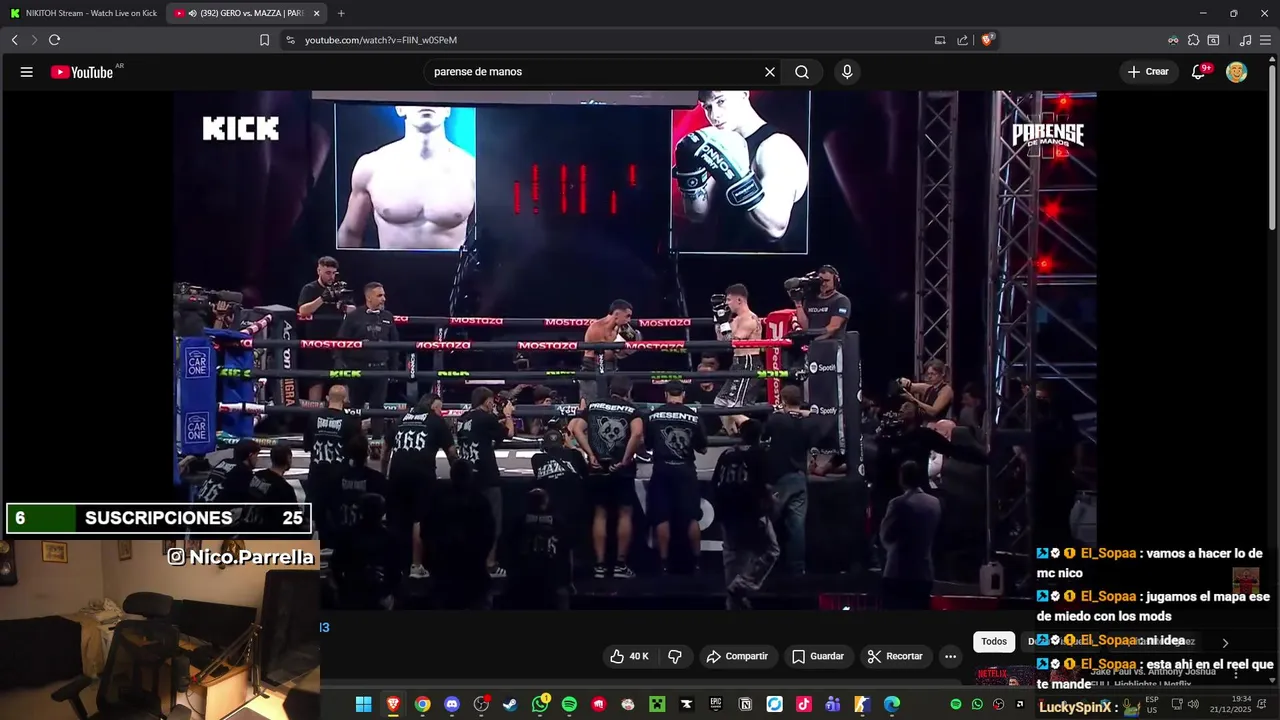The image size is (1280, 720).
Task: Open Brave Shields lion icon
Action: click(987, 40)
